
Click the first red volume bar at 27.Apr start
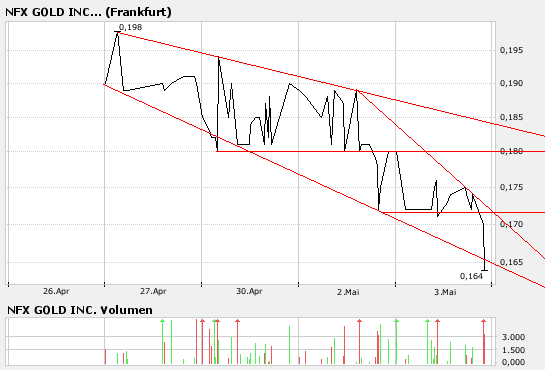105,357
